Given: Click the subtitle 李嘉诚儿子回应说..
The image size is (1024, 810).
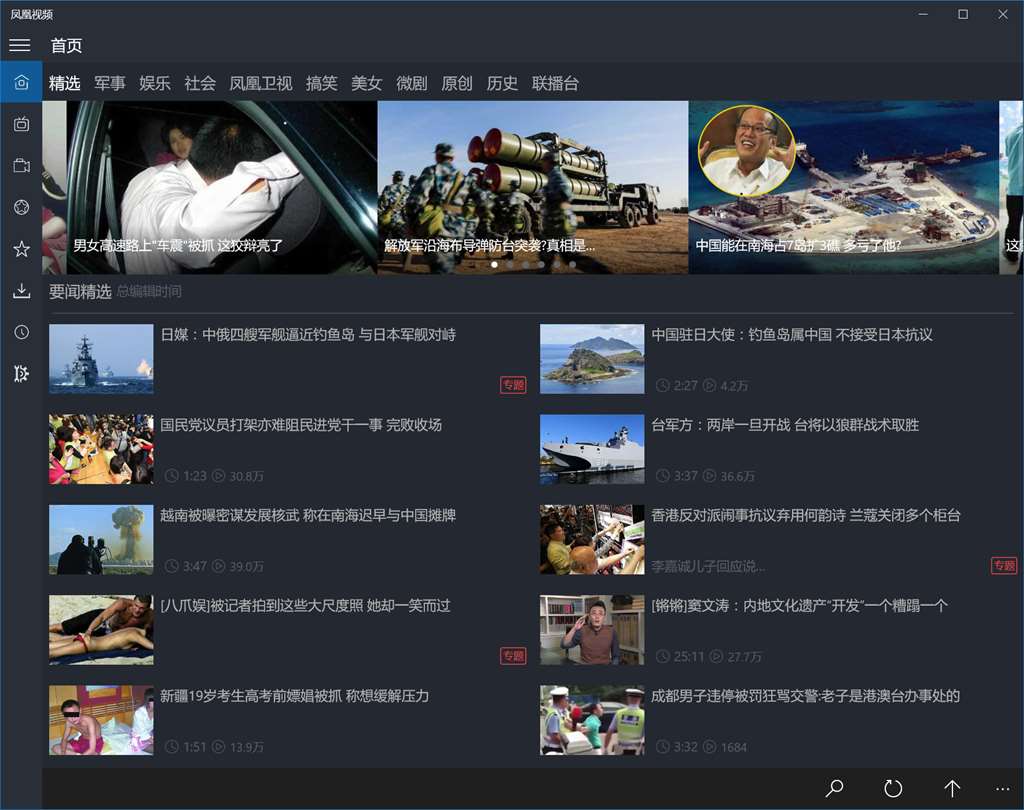Looking at the screenshot, I should [708, 566].
